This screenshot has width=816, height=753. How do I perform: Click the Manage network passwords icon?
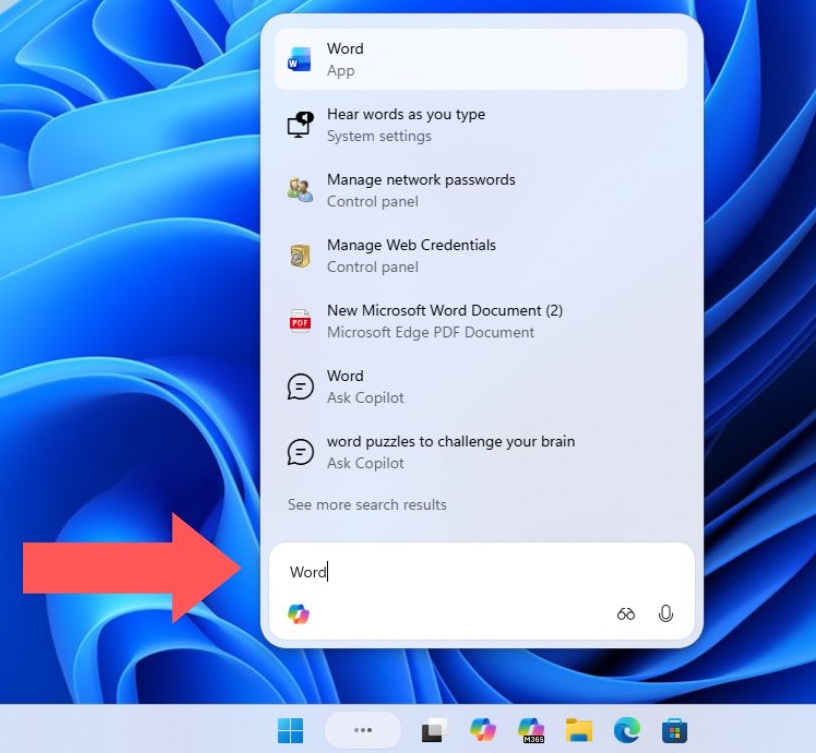(298, 190)
